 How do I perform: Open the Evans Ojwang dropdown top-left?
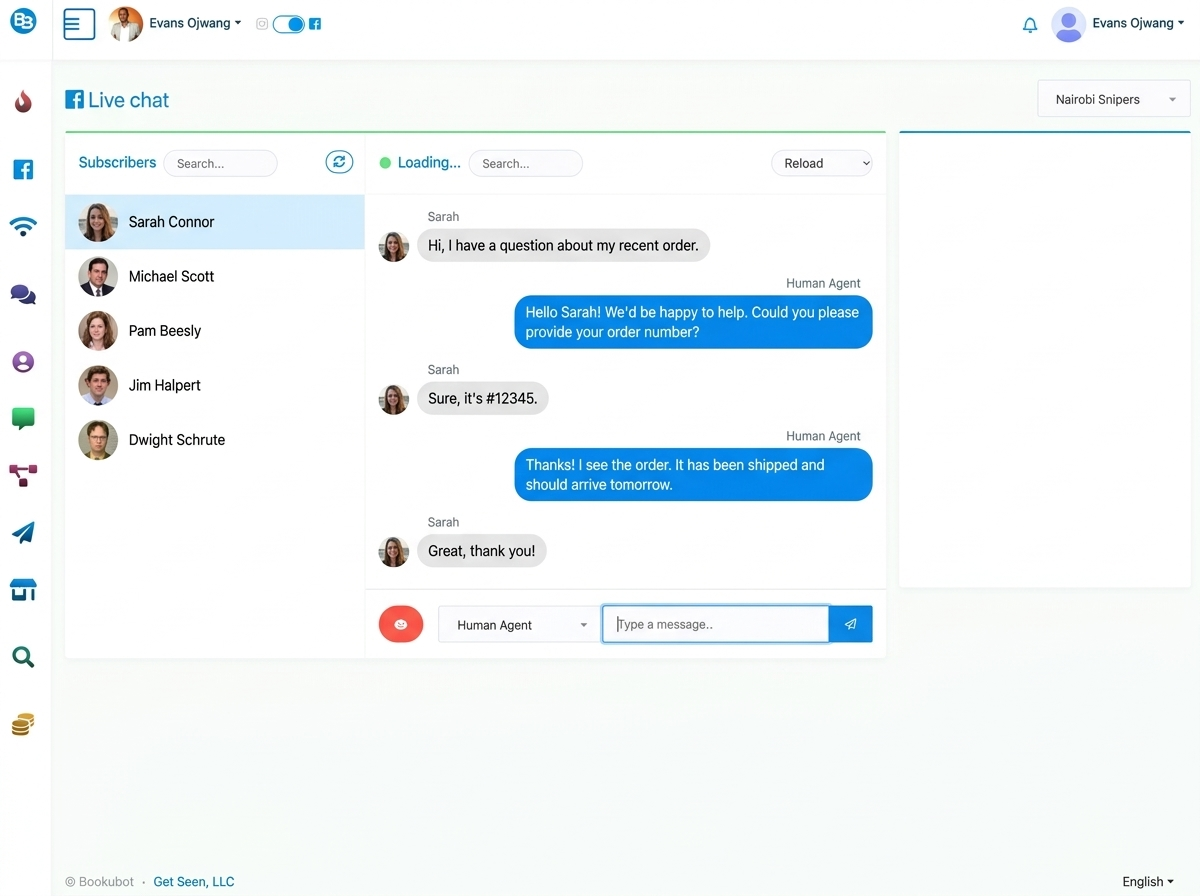195,23
